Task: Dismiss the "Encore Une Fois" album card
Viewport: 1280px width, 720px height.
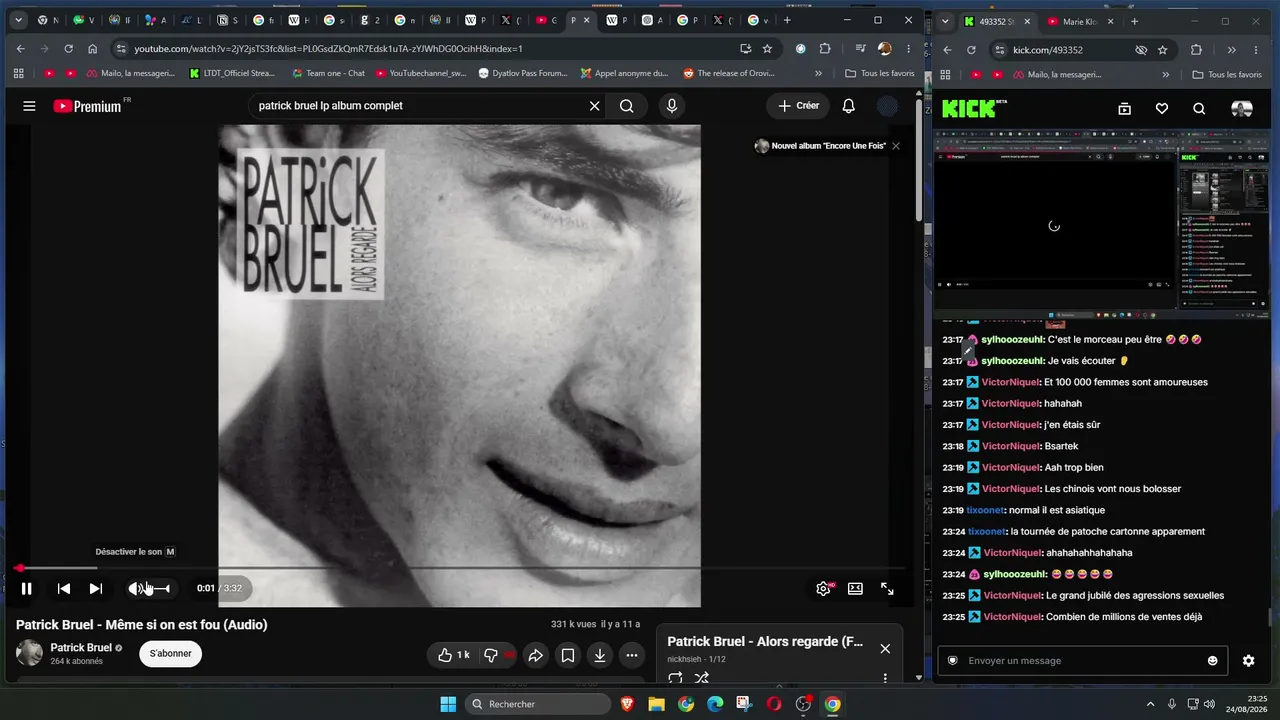Action: pyautogui.click(x=896, y=146)
